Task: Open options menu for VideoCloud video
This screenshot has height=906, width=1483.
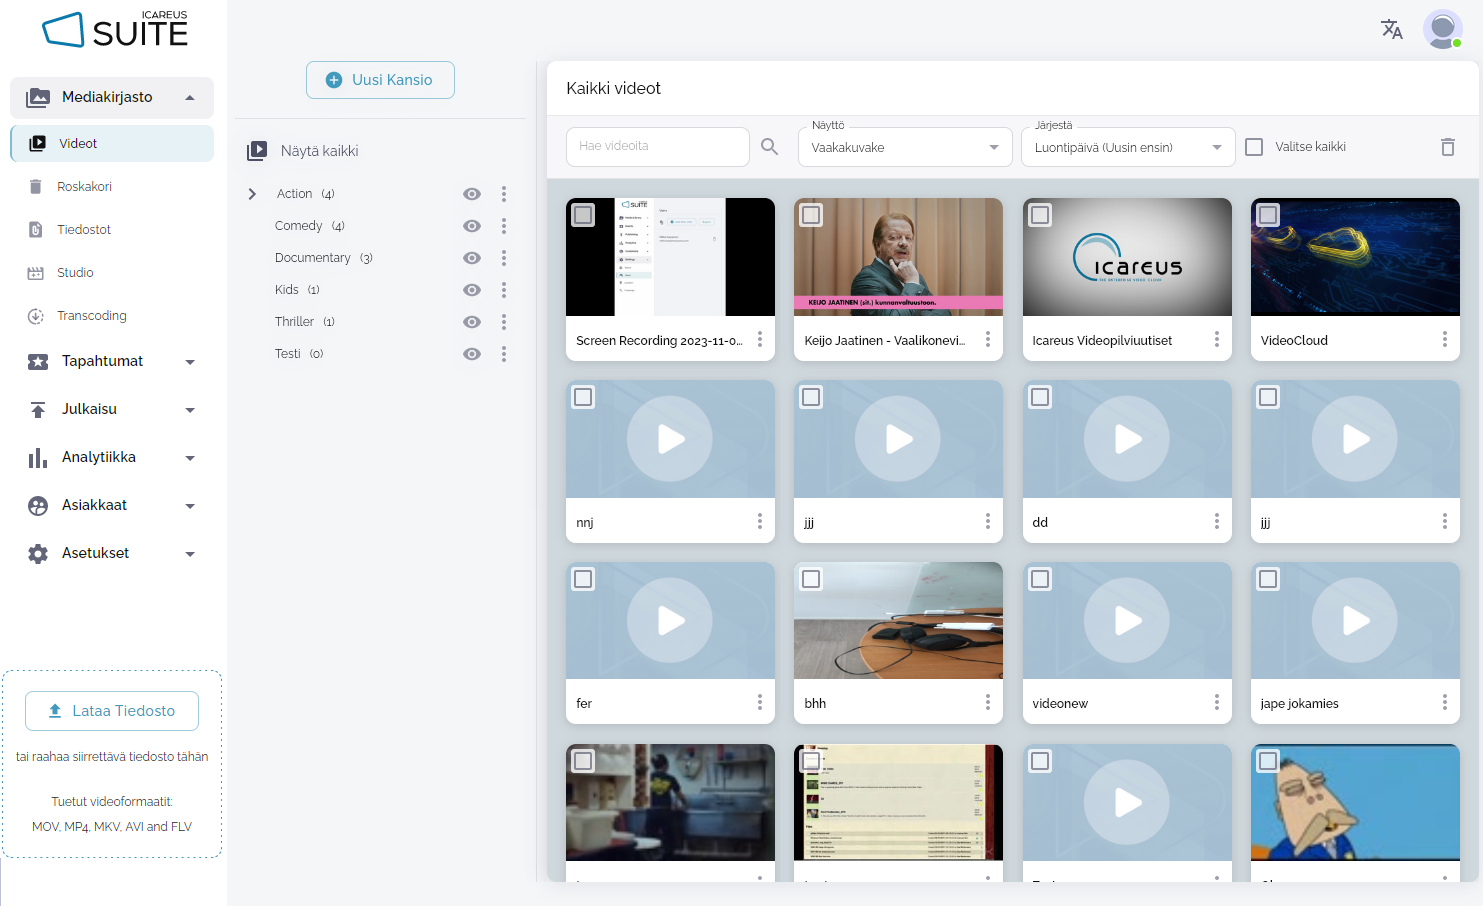Action: pyautogui.click(x=1444, y=340)
